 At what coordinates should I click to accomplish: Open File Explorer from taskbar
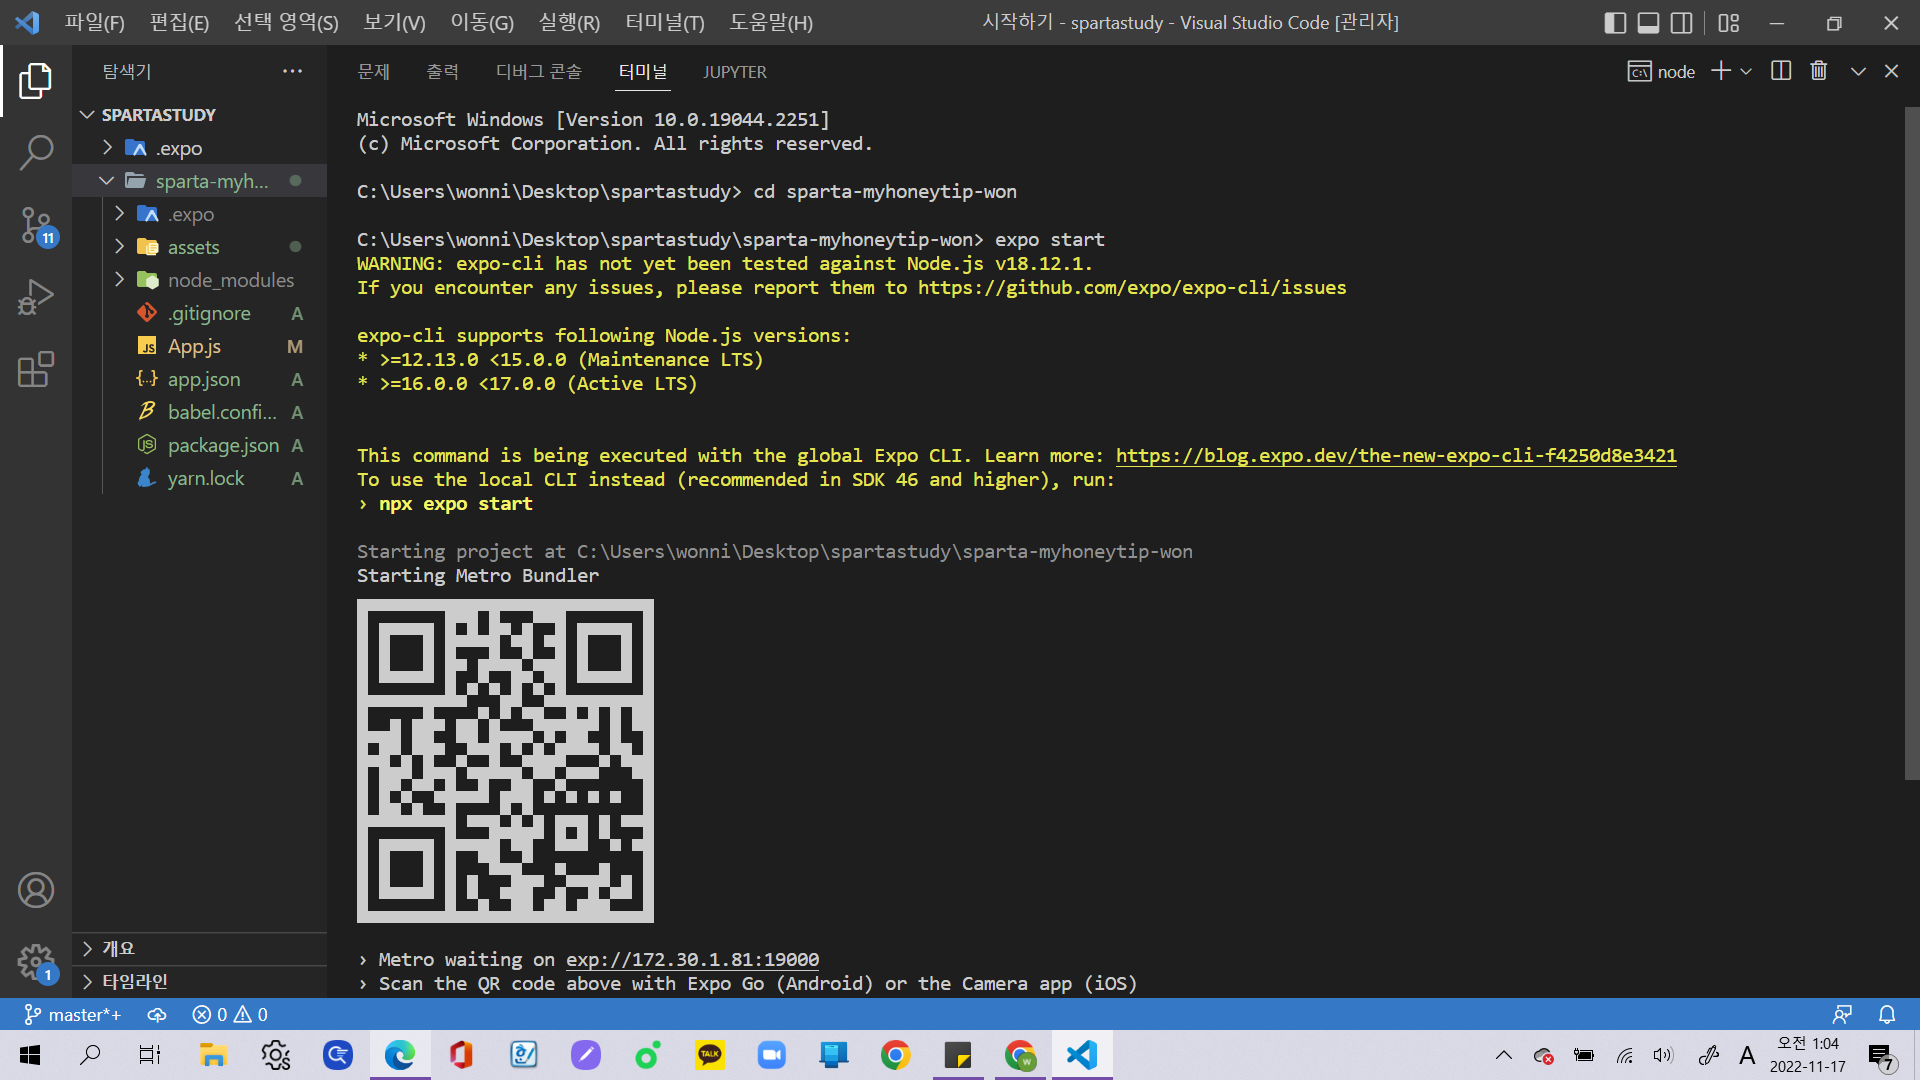pyautogui.click(x=213, y=1055)
